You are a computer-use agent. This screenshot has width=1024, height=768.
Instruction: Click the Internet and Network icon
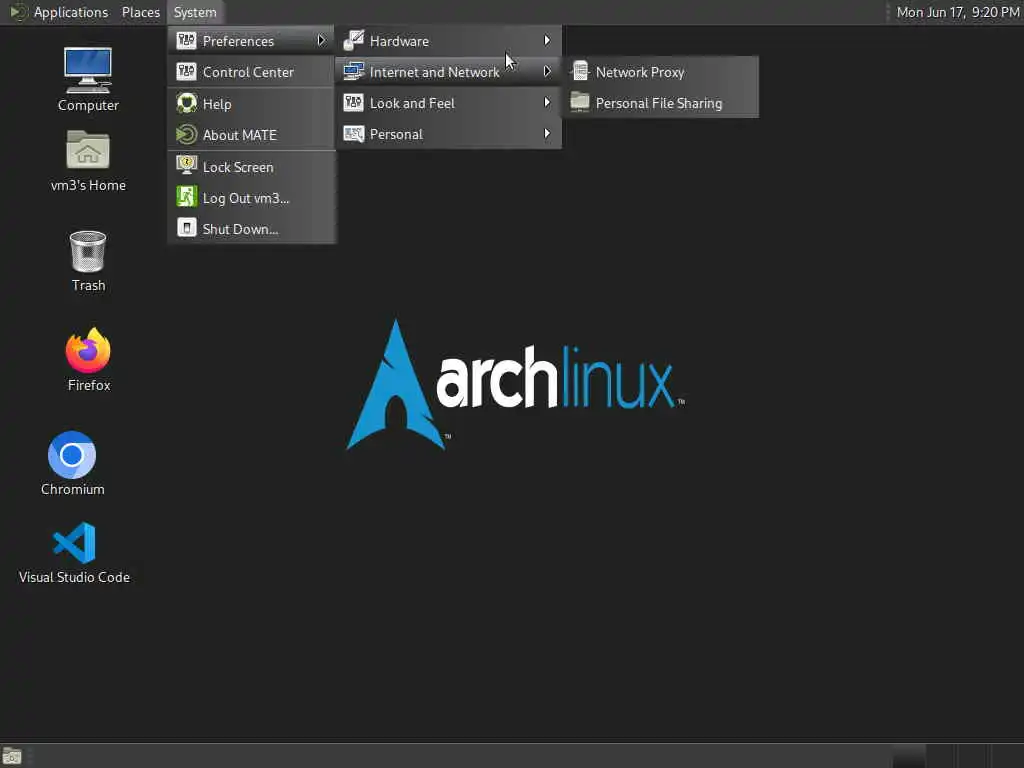click(x=353, y=71)
